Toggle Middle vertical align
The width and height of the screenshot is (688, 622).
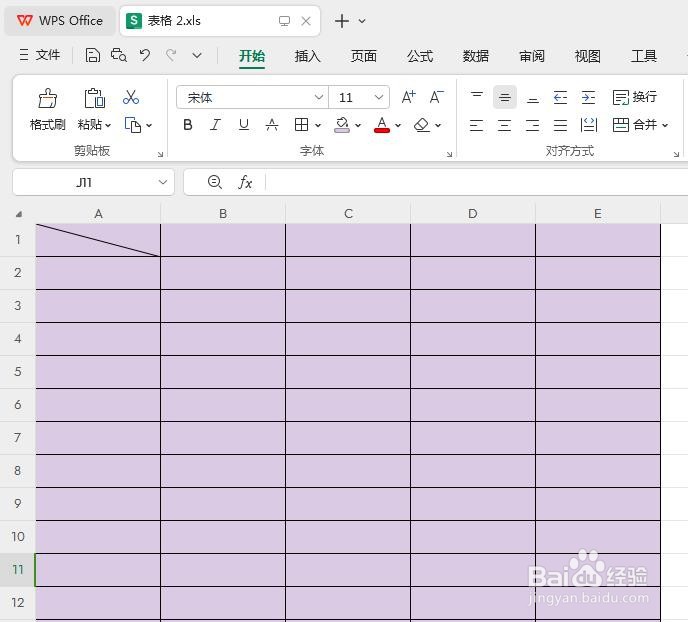pos(505,97)
